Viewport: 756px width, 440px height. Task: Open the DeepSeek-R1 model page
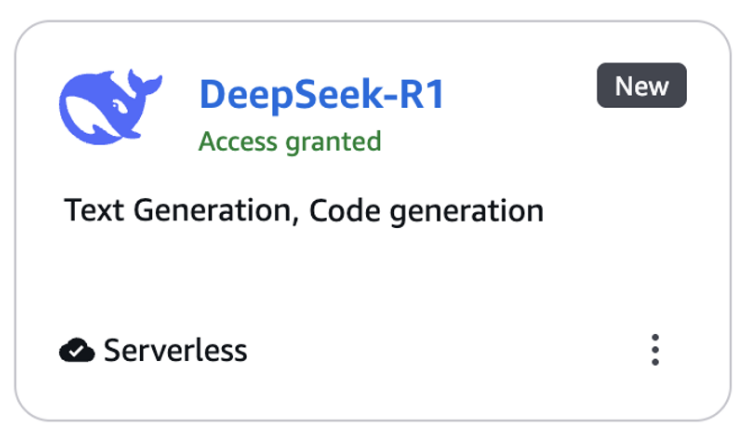pyautogui.click(x=320, y=93)
